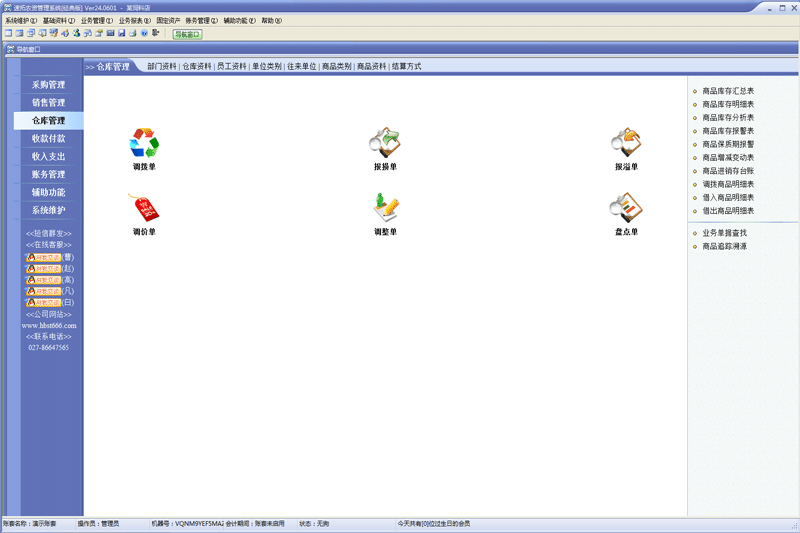Open the 业务管理 menu
This screenshot has height=533, width=800.
96,21
